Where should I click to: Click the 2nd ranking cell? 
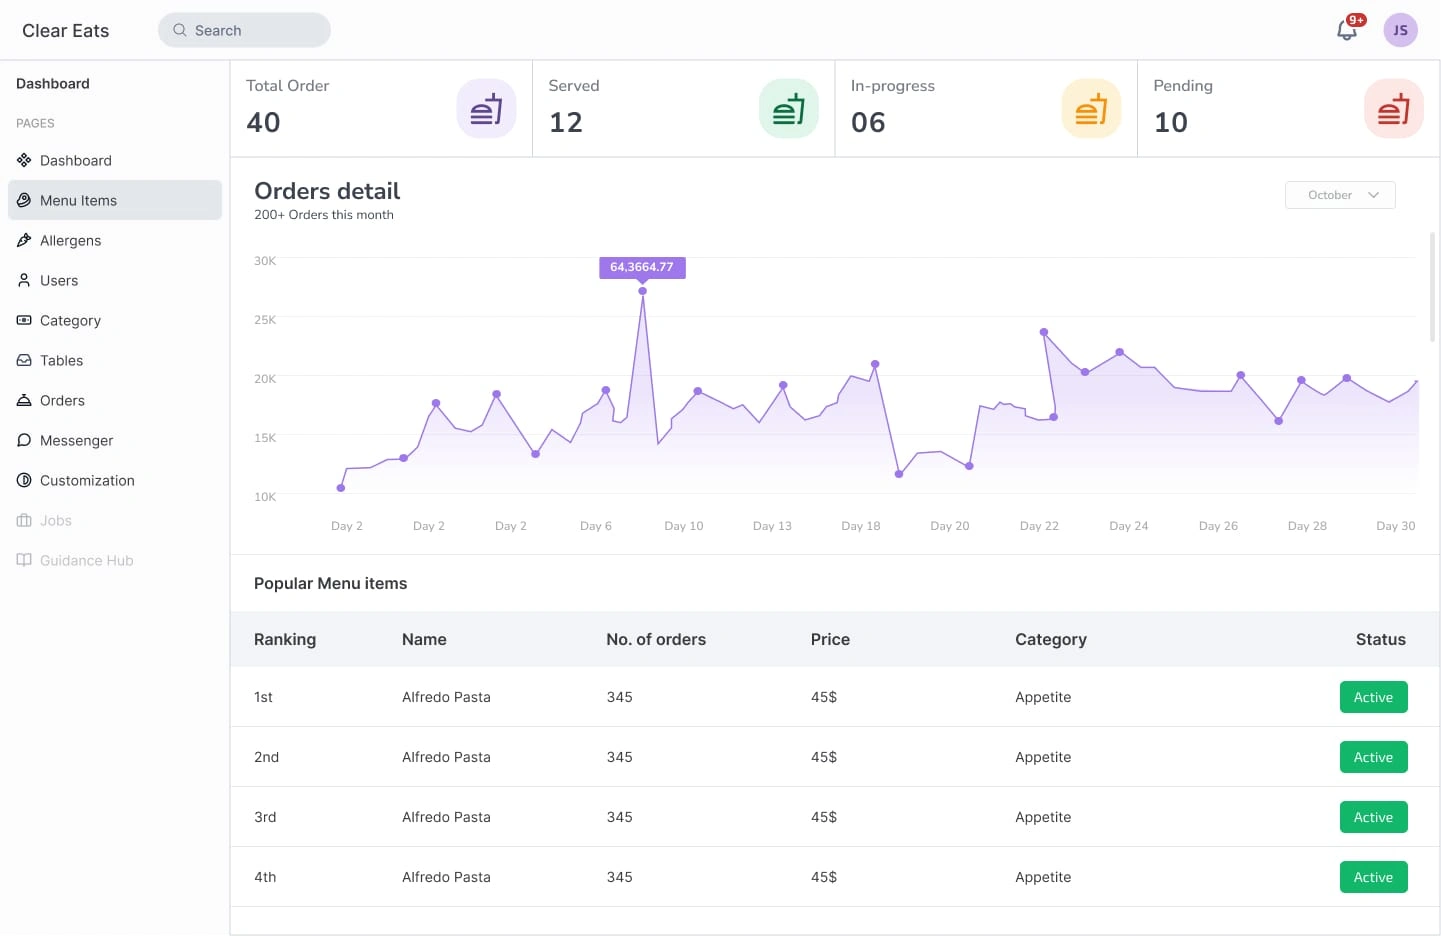click(x=266, y=757)
